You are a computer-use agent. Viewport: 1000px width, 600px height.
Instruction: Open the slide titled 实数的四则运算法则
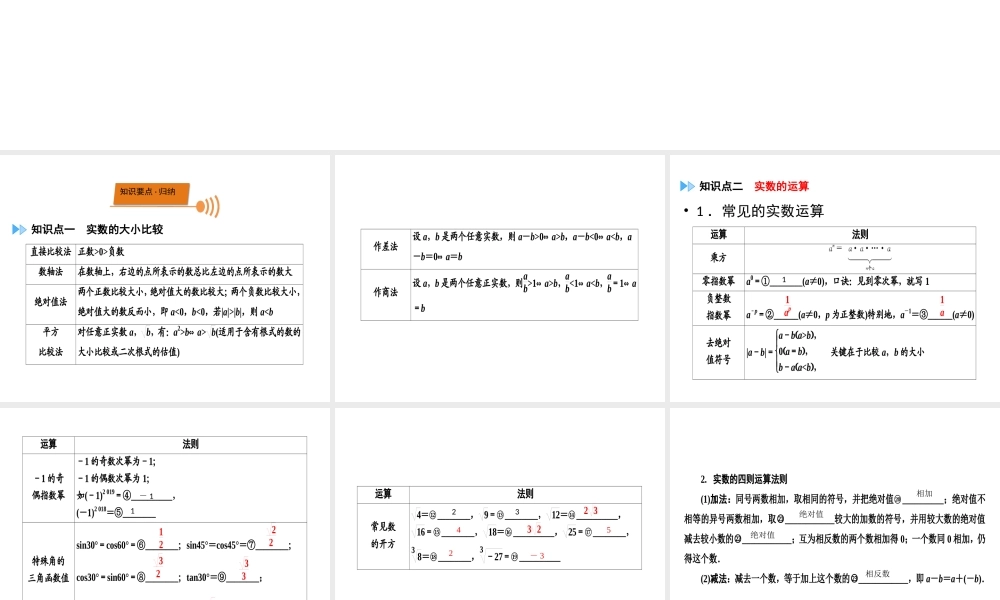(835, 504)
